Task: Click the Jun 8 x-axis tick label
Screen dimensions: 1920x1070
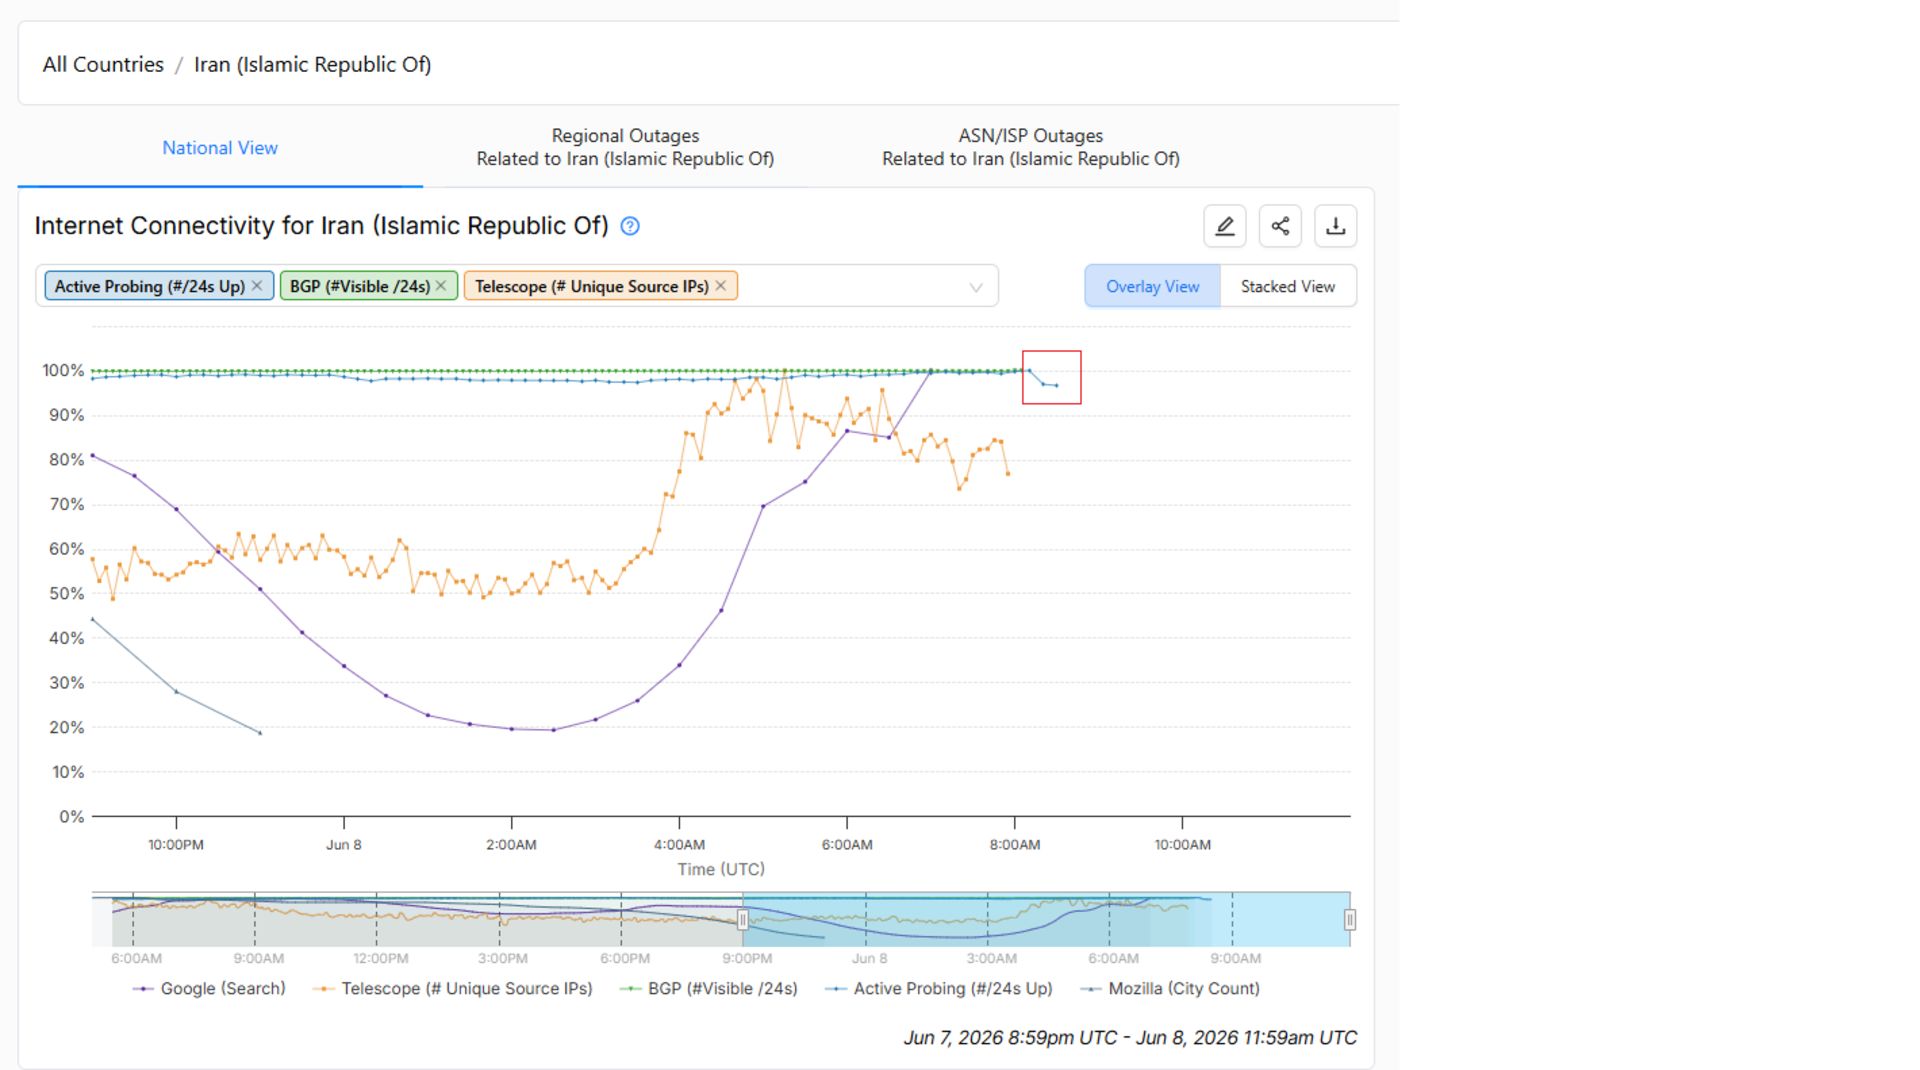Action: point(344,845)
